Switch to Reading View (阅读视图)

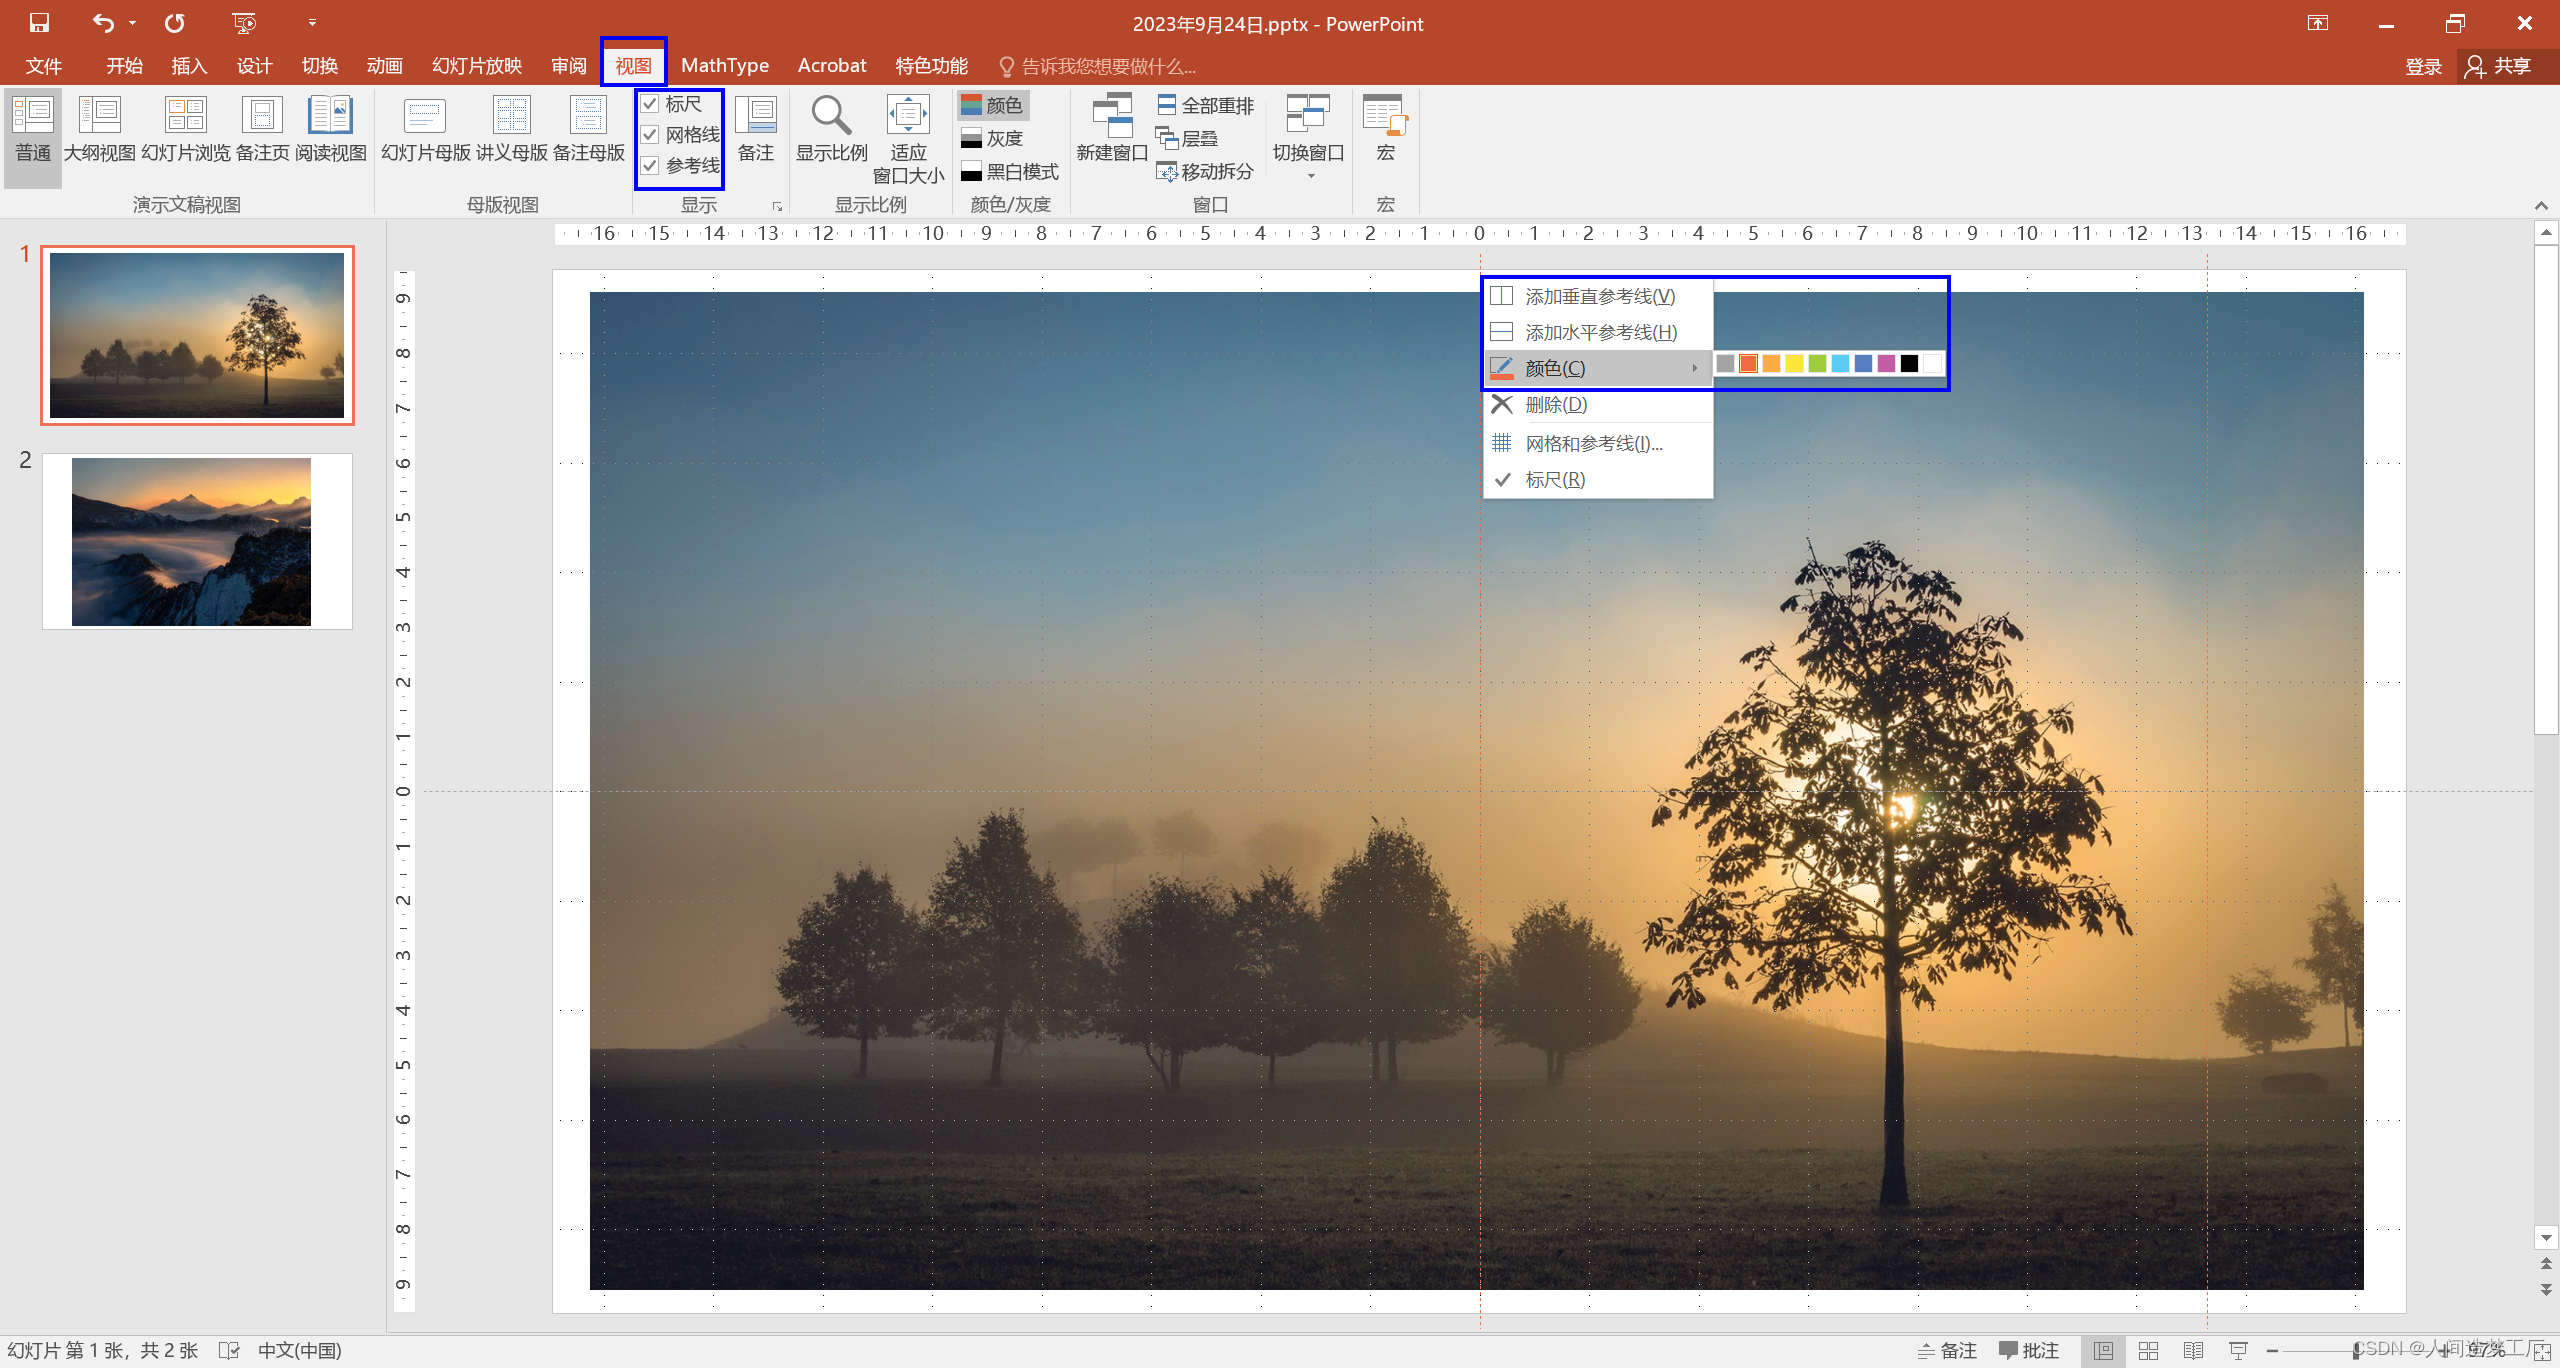coord(330,127)
